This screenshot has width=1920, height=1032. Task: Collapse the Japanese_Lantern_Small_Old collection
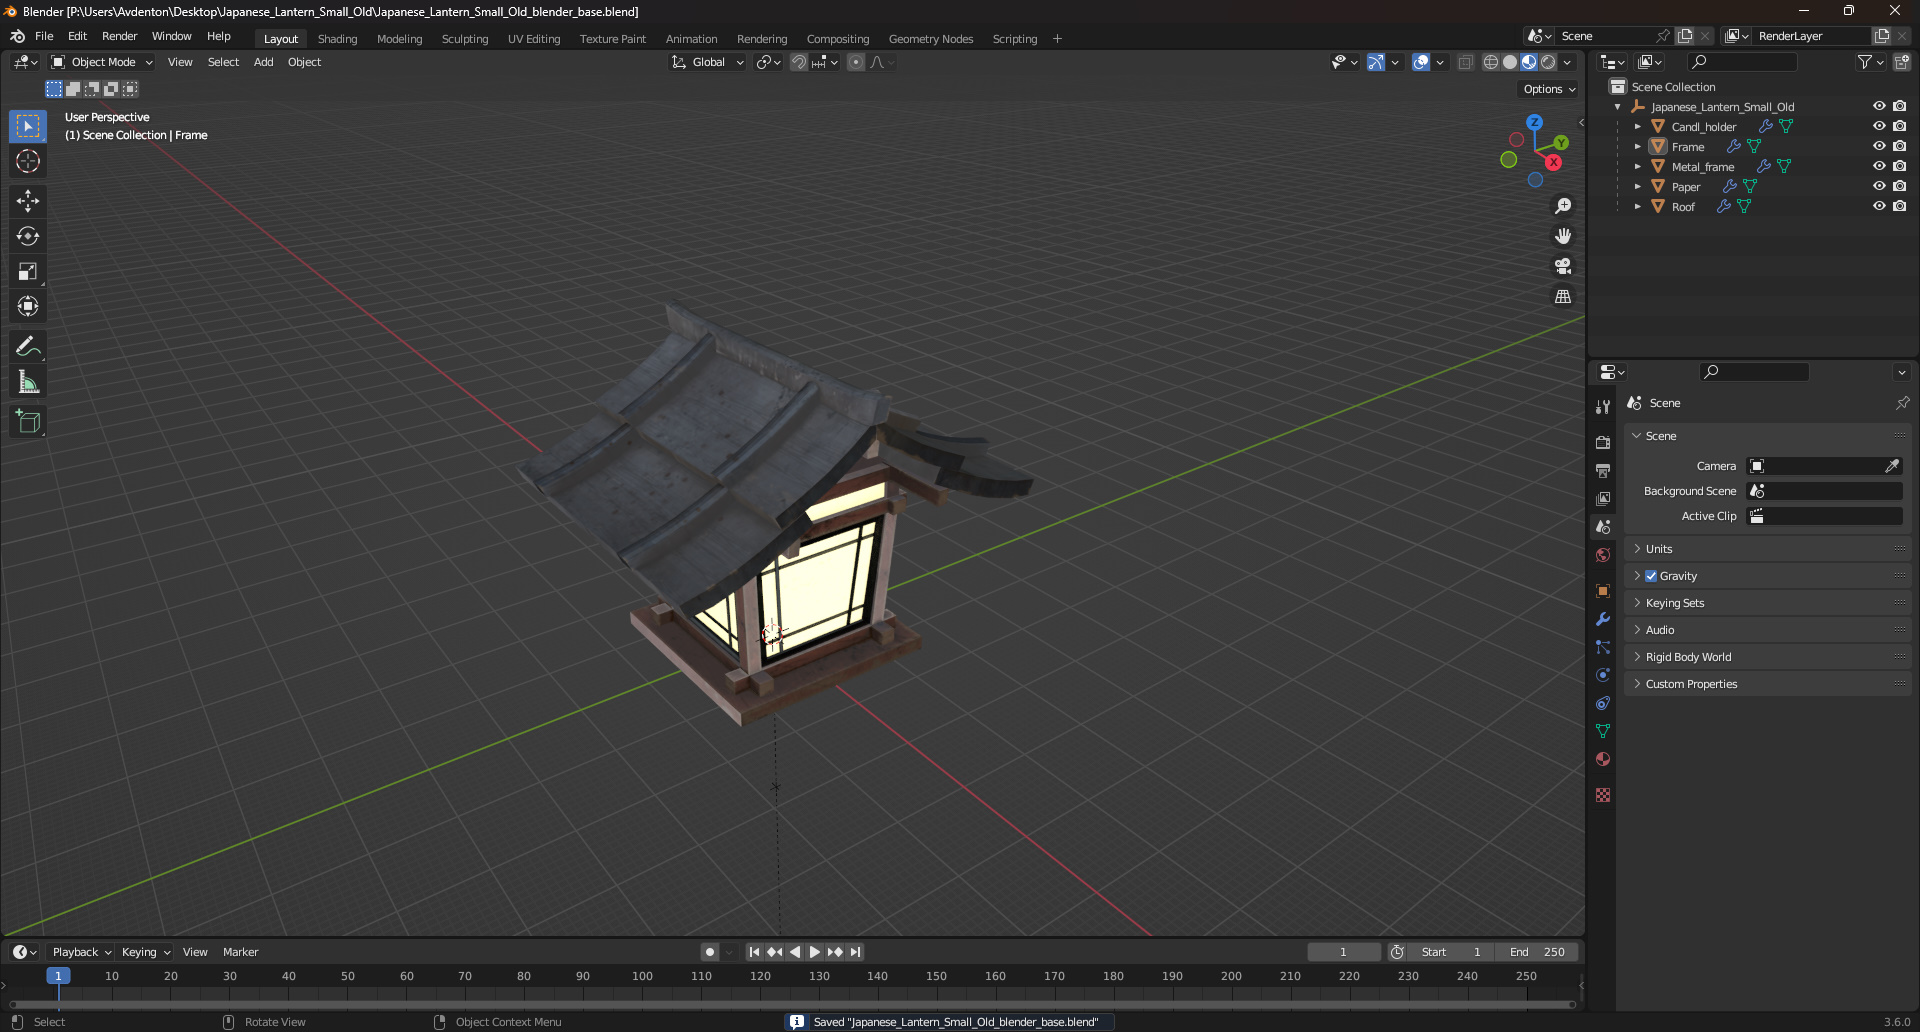[1618, 107]
